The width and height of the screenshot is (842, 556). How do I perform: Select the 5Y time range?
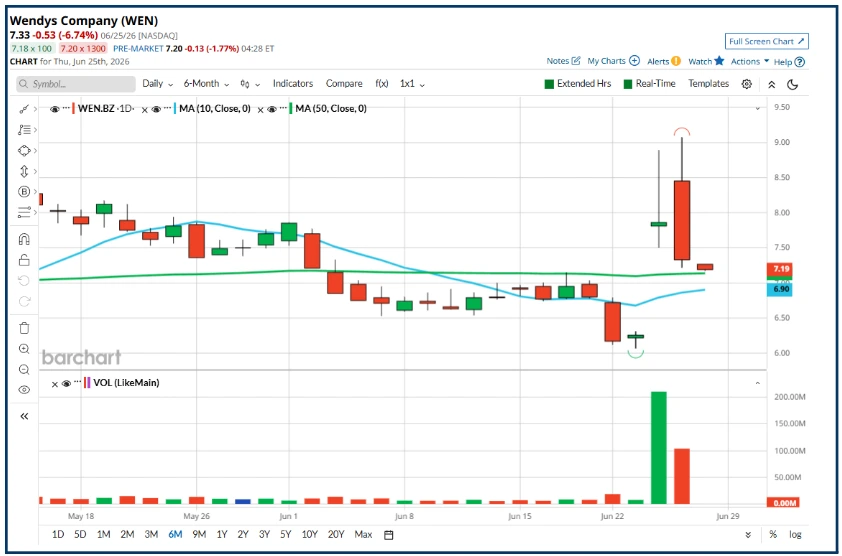coord(285,535)
